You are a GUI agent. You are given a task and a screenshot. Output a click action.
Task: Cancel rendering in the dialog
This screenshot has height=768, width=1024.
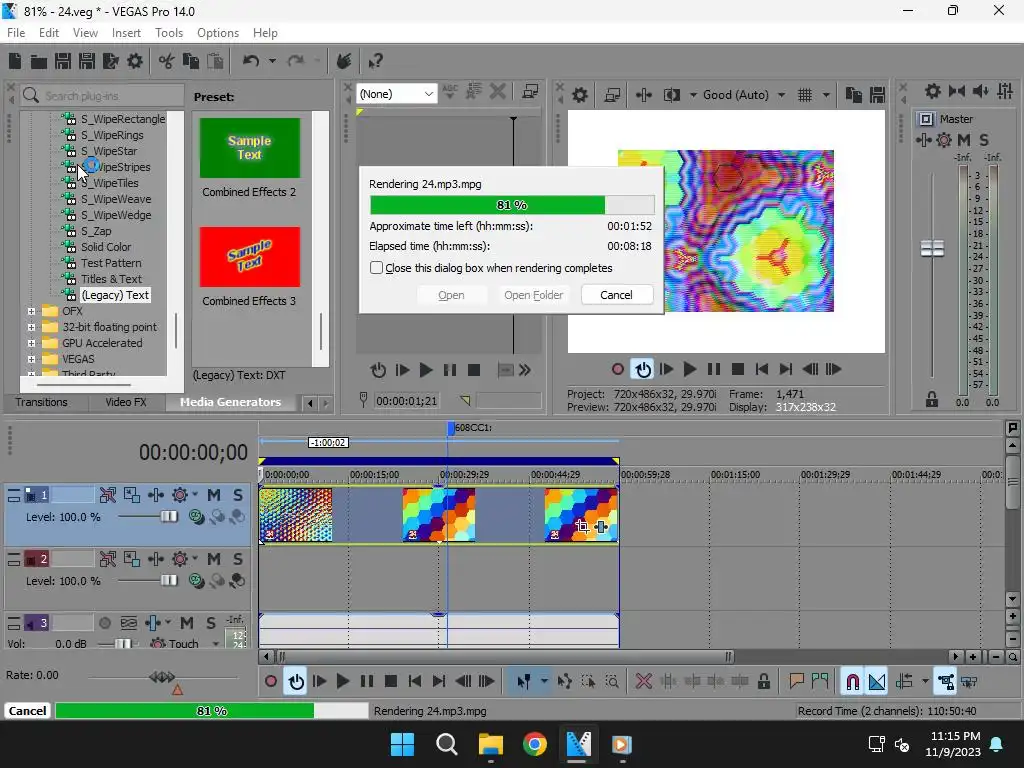[x=616, y=295]
